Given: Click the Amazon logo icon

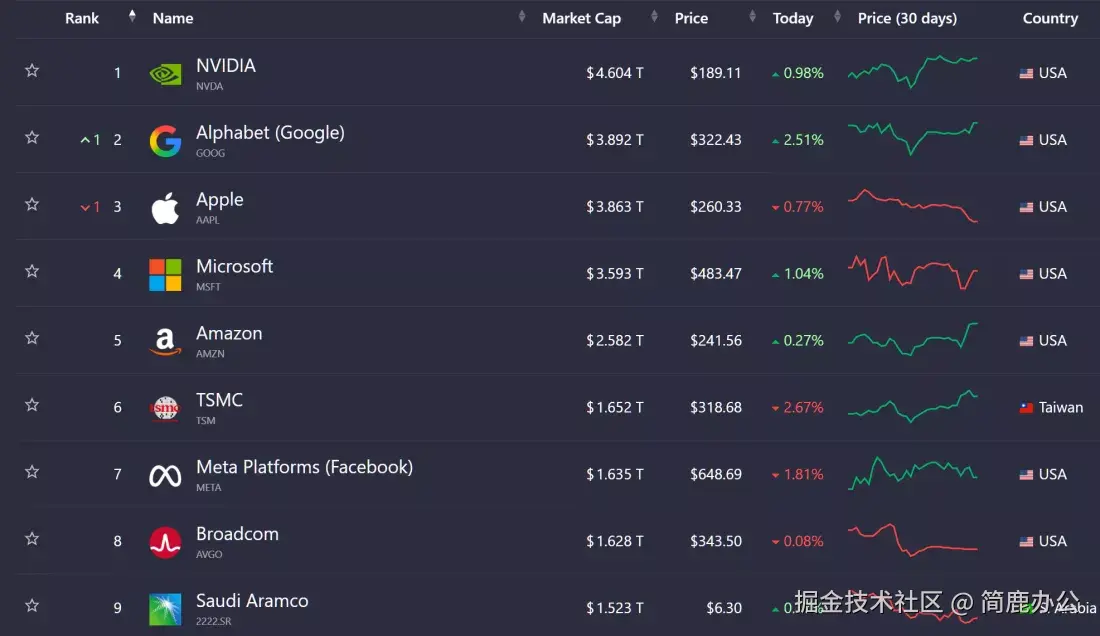Looking at the screenshot, I should point(165,342).
